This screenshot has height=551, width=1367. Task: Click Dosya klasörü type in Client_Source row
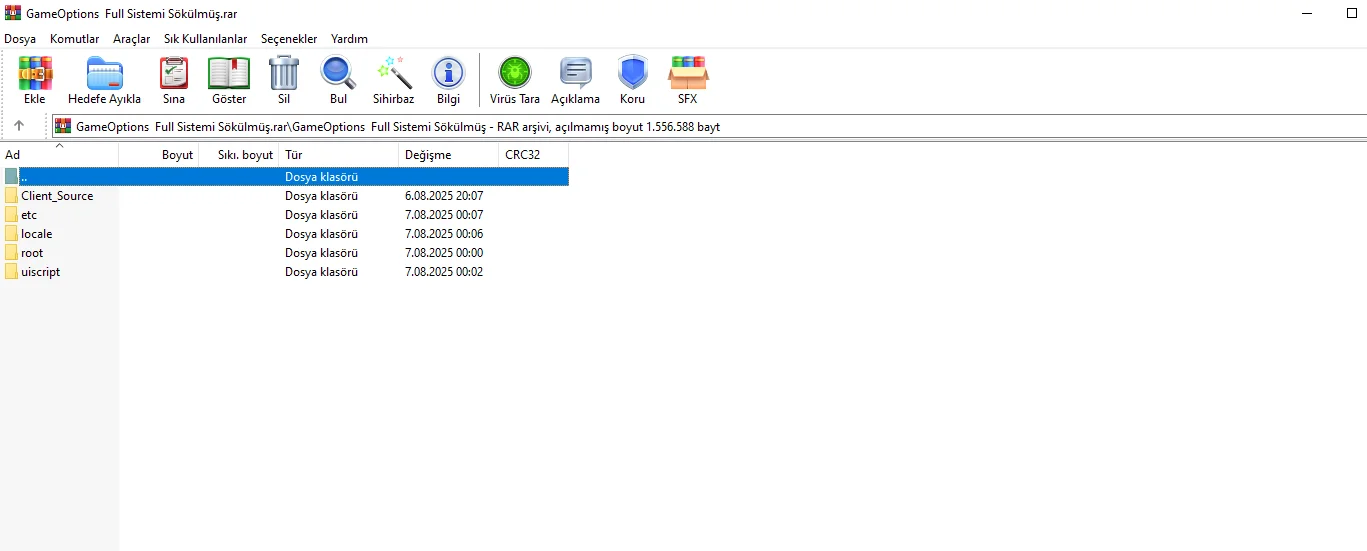(322, 196)
